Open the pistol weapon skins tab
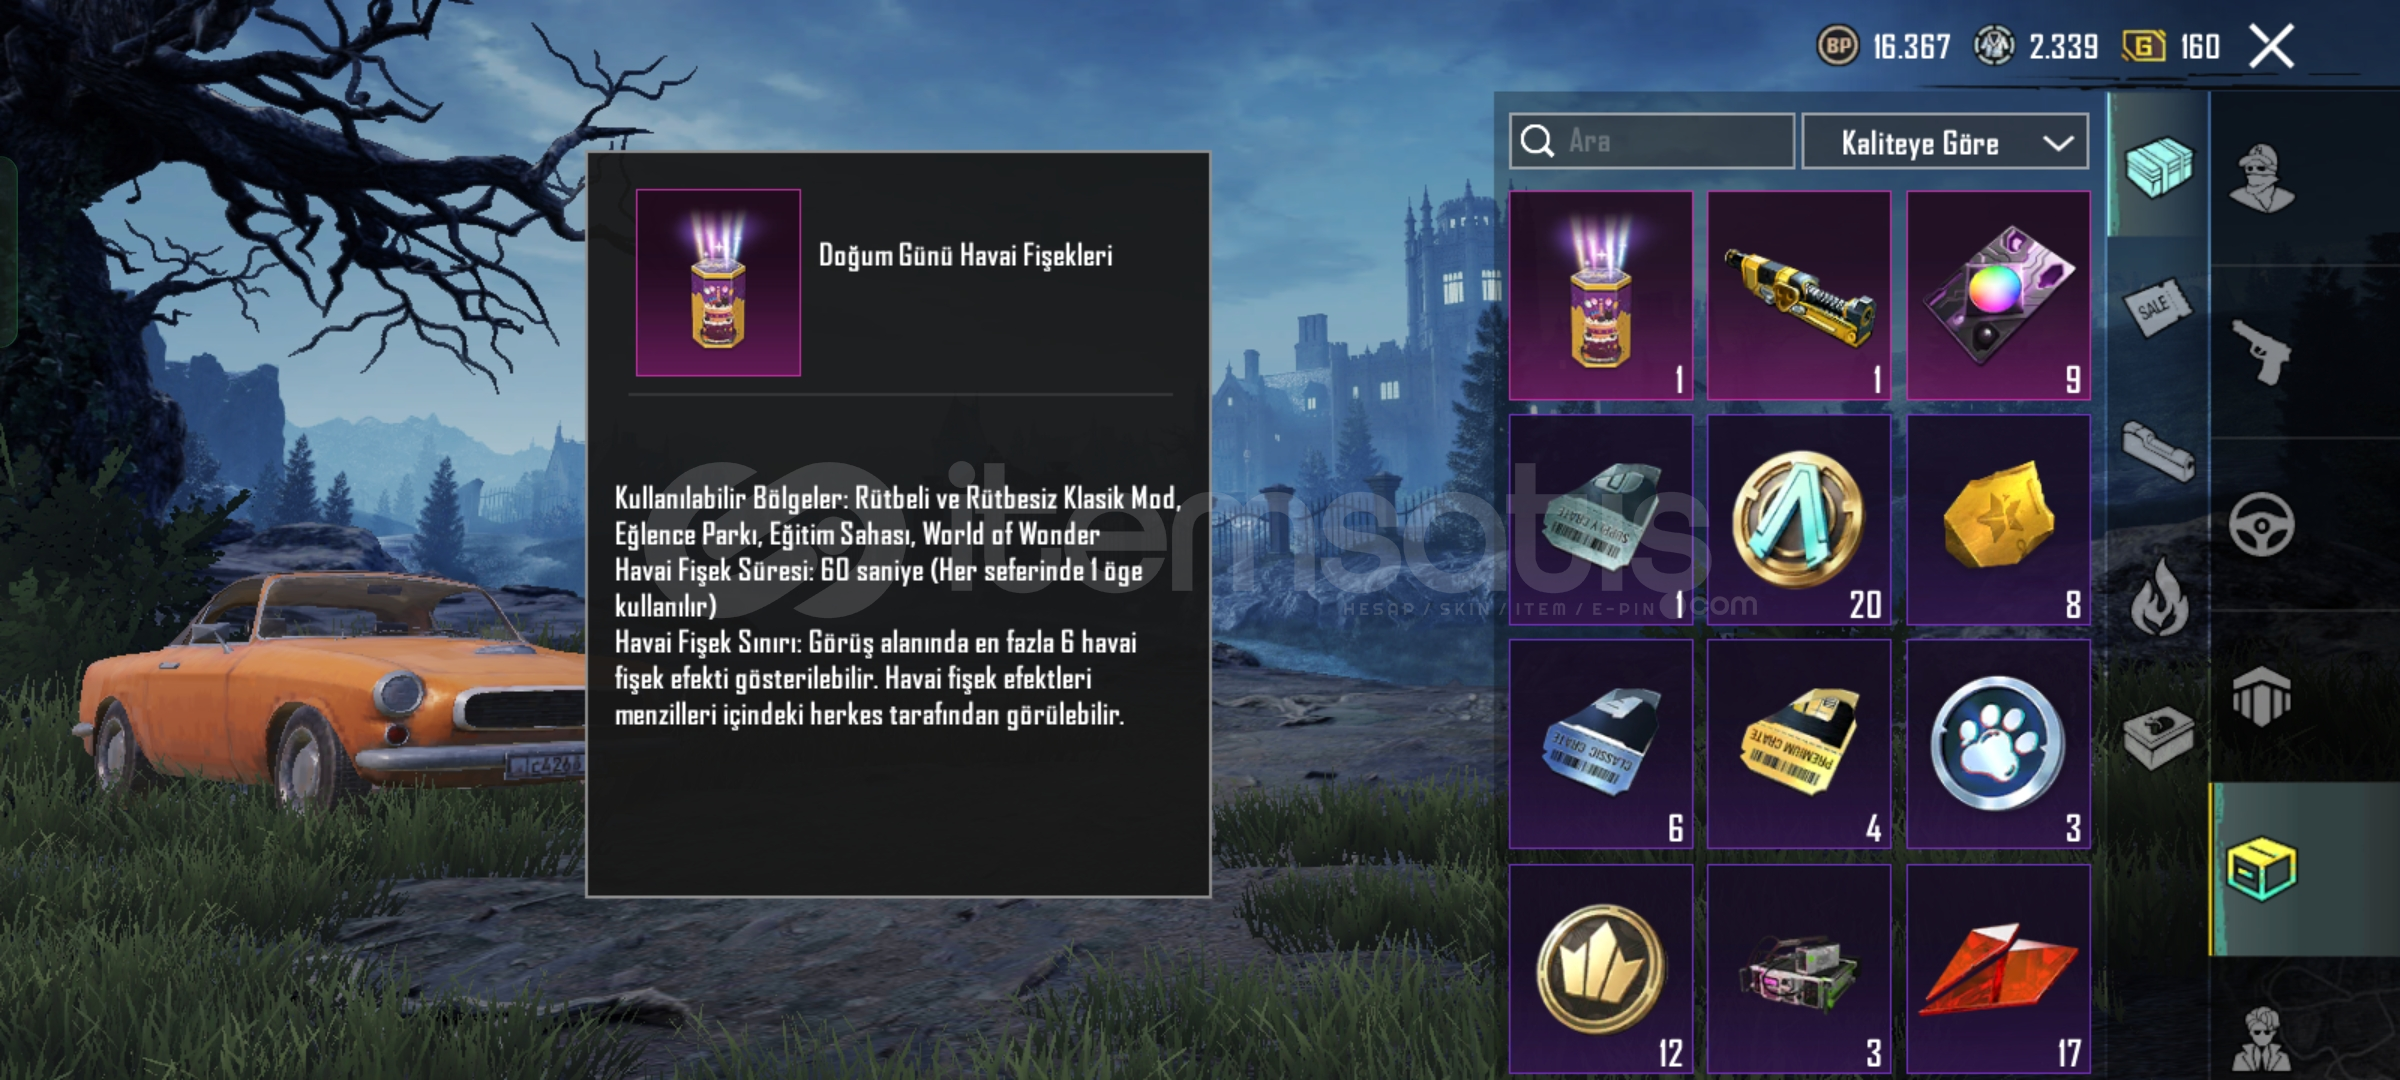The width and height of the screenshot is (2400, 1080). [2261, 351]
